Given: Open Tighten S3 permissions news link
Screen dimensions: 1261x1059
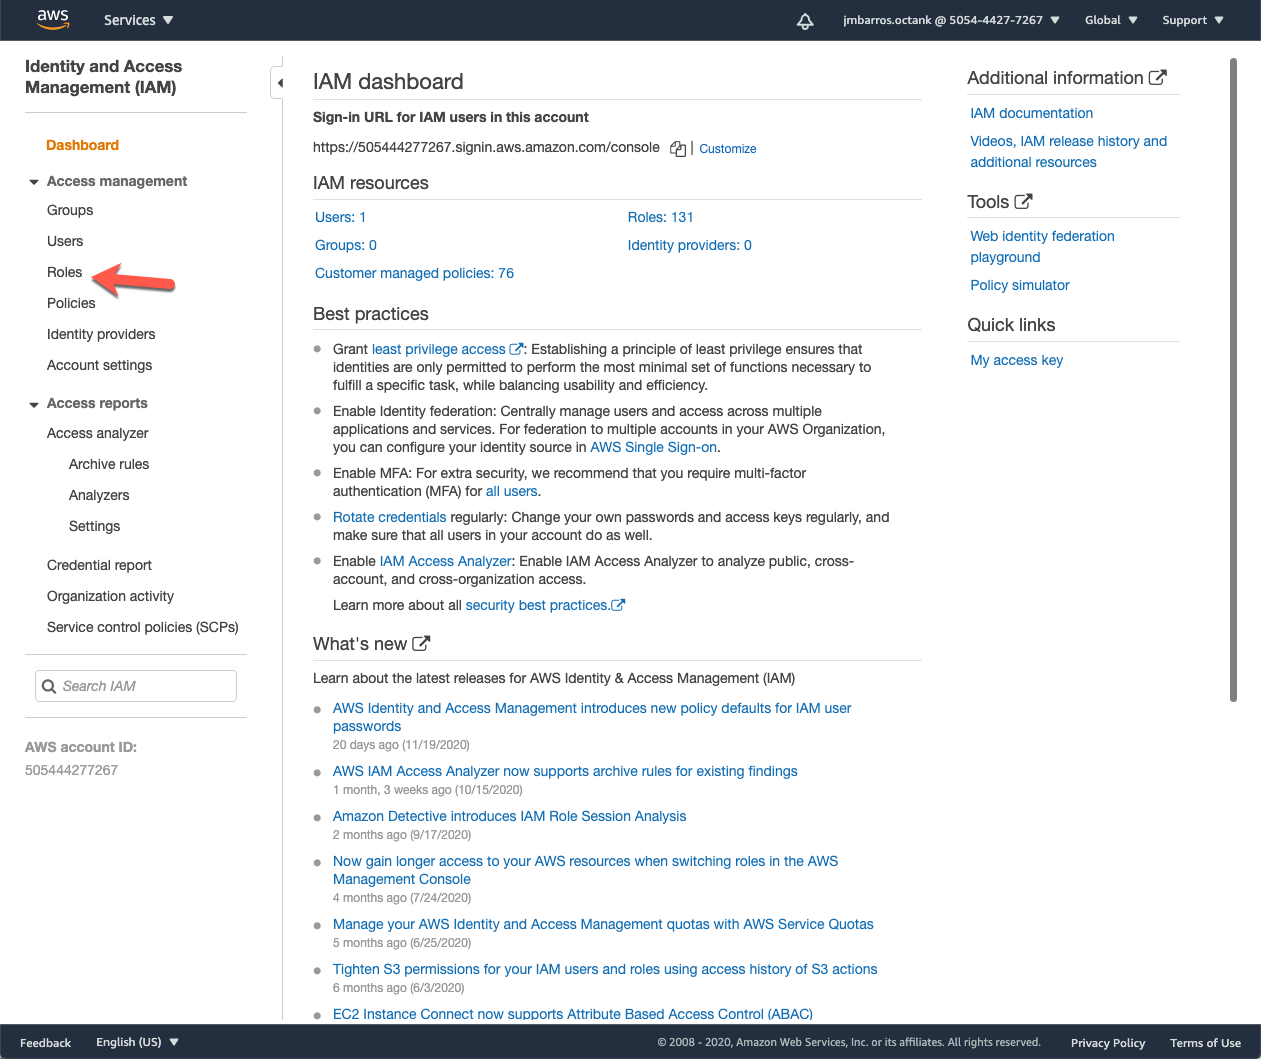Looking at the screenshot, I should (x=605, y=969).
